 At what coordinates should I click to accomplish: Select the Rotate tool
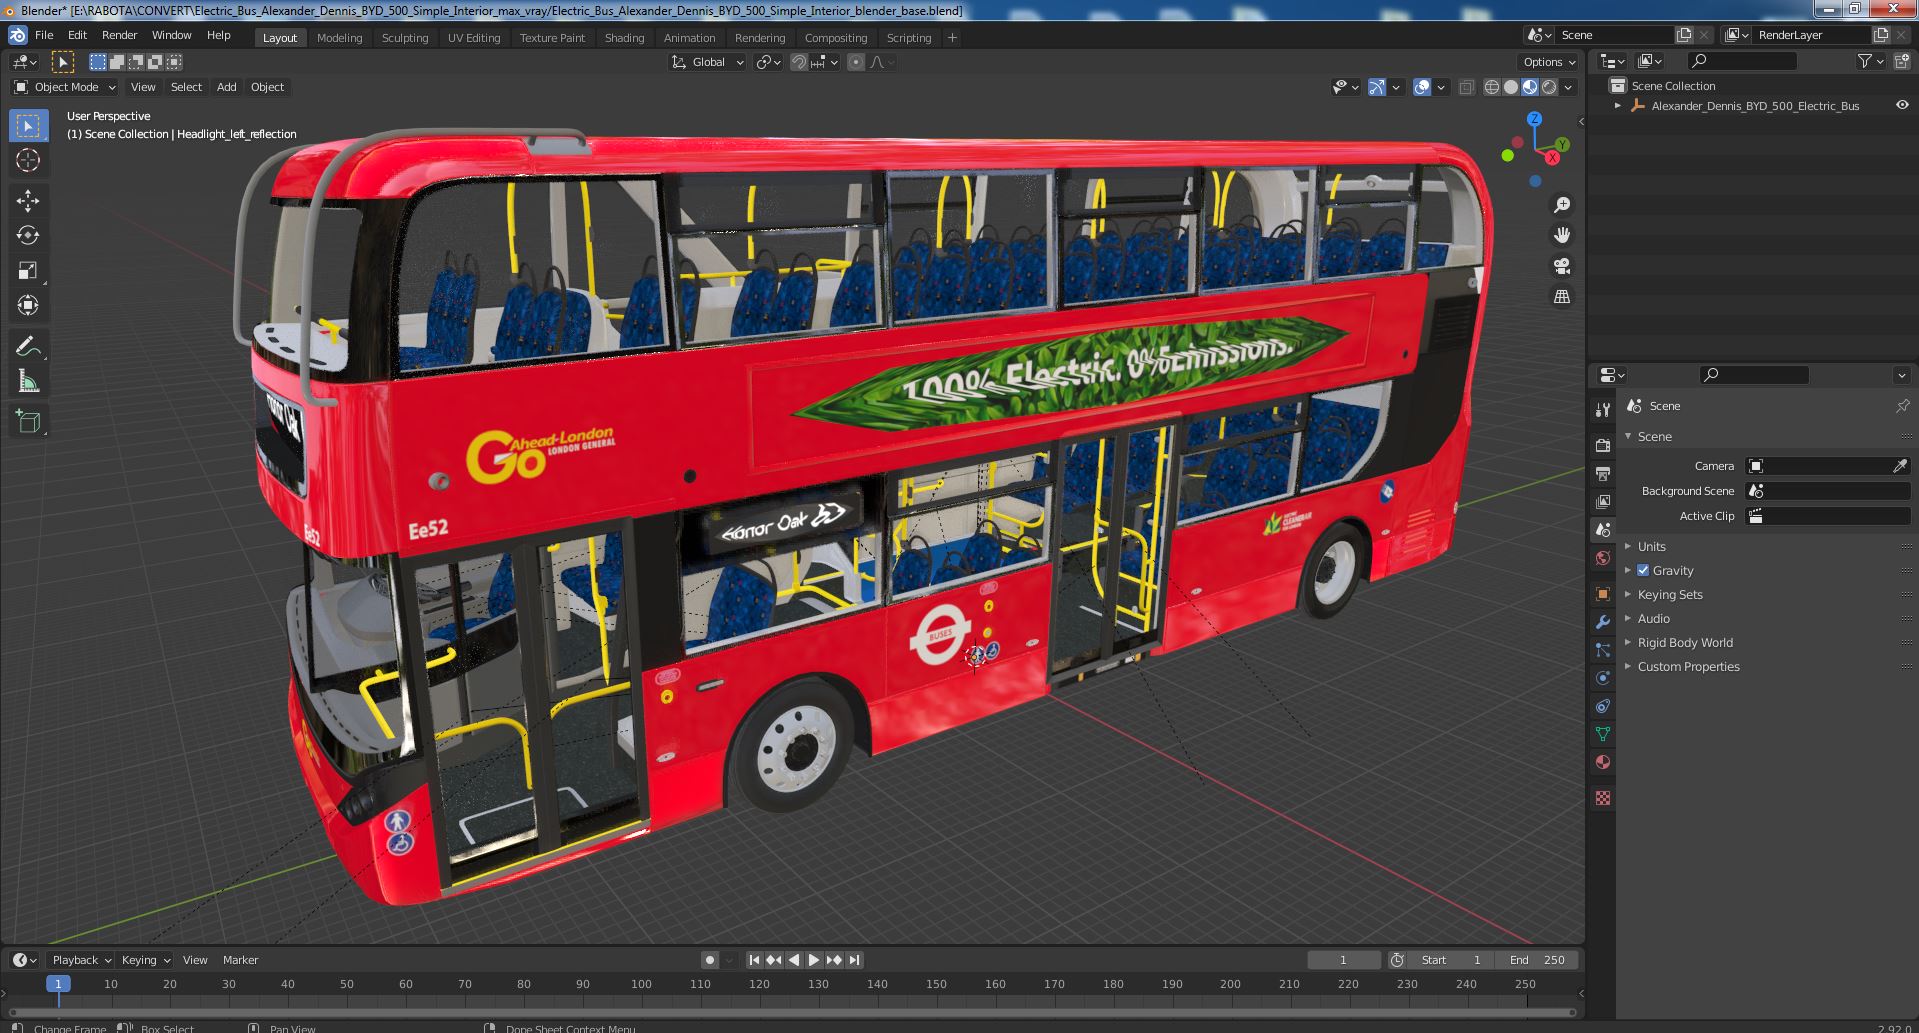click(x=28, y=235)
